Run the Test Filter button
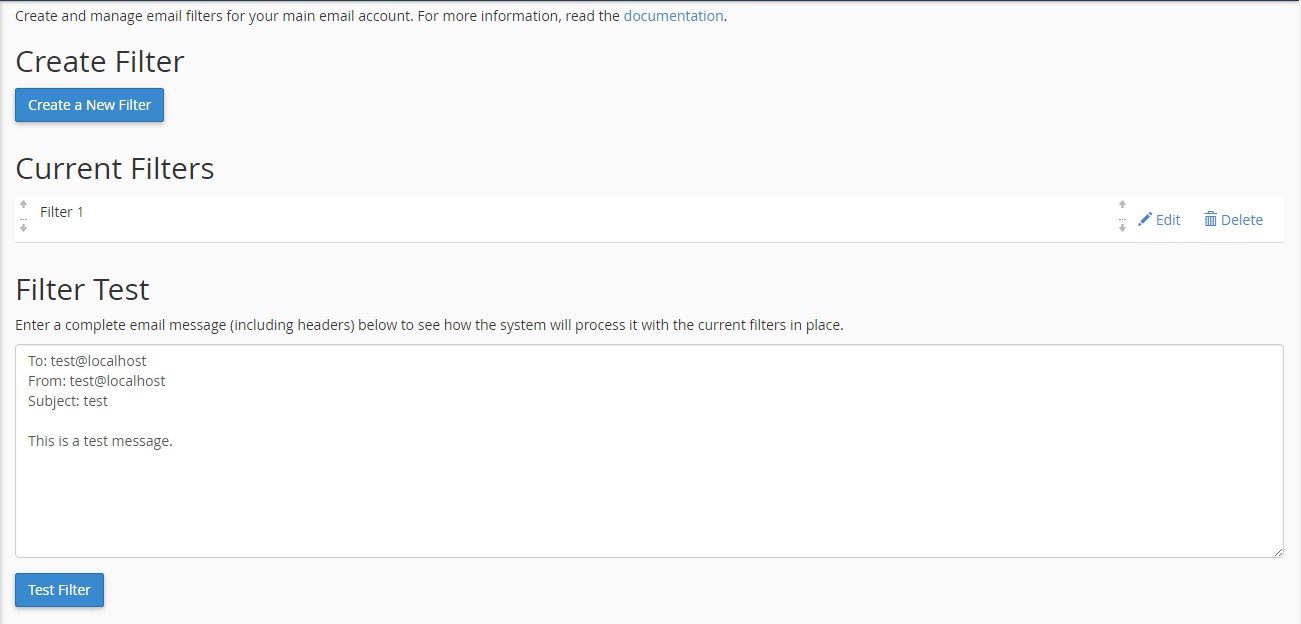 (x=59, y=590)
